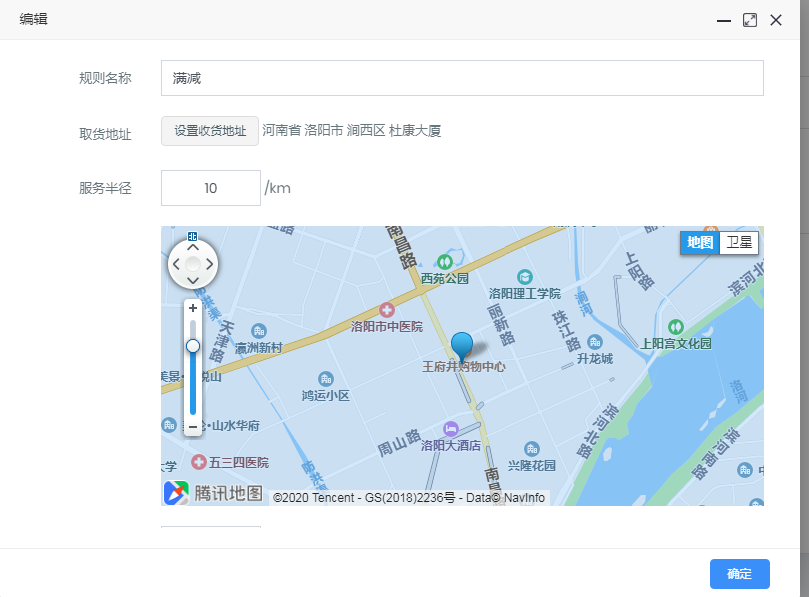Screen dimensions: 809x597
Task: Pan the map down using the pan control
Action: click(x=193, y=280)
